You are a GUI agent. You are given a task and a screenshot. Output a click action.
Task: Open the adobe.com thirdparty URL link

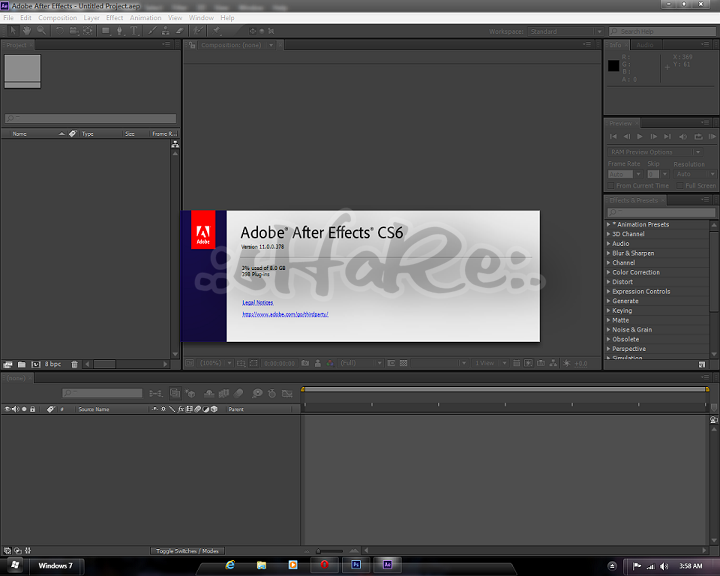285,314
